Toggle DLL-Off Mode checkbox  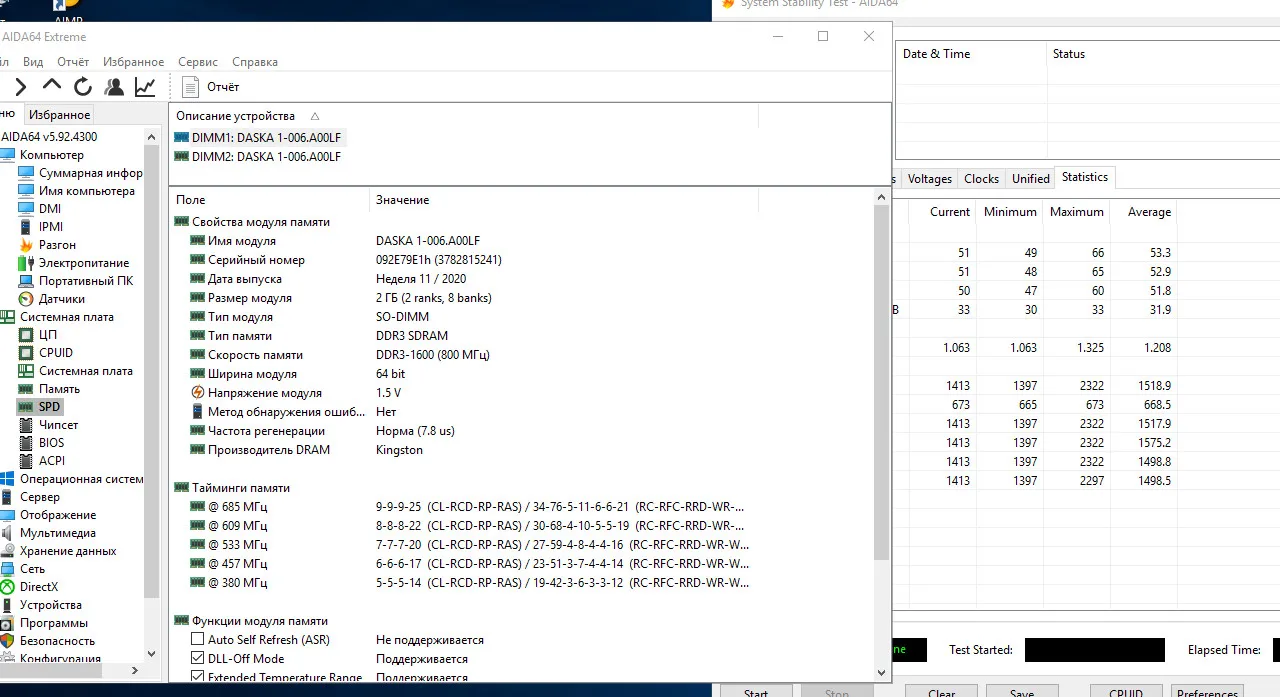click(x=197, y=659)
